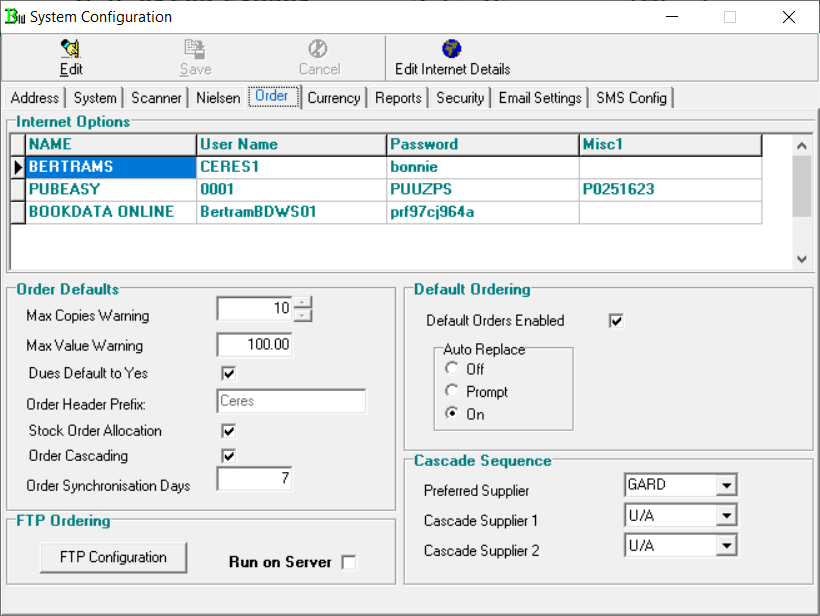820x616 pixels.
Task: Click the PUUZPS password cell
Action: tap(483, 189)
